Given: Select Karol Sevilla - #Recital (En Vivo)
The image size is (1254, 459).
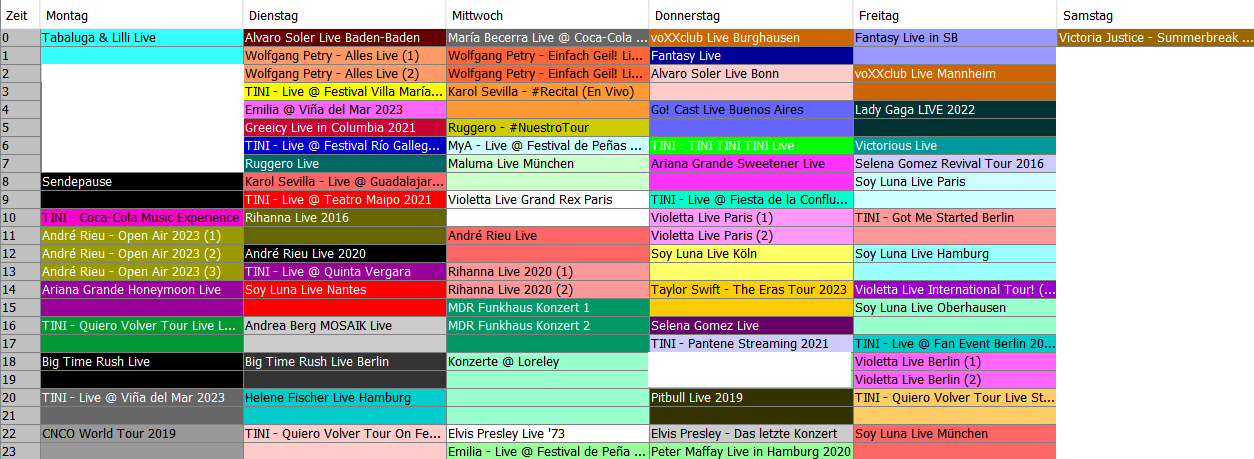Looking at the screenshot, I should coord(547,92).
